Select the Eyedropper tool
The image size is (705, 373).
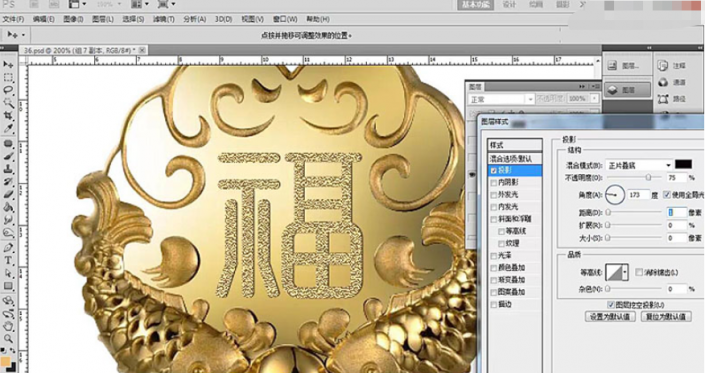coord(8,129)
